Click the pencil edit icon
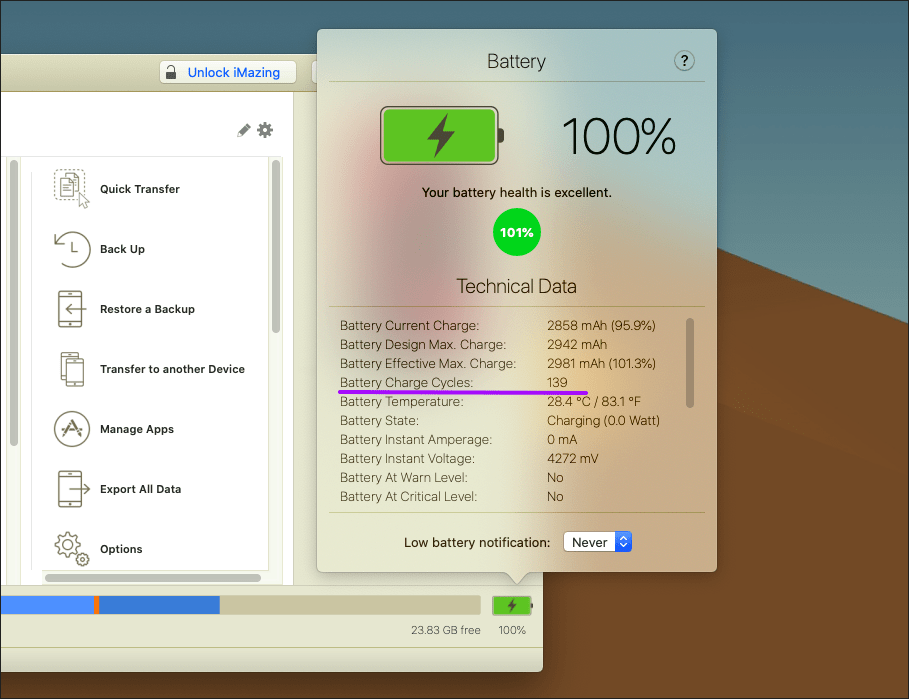This screenshot has height=699, width=909. point(243,130)
